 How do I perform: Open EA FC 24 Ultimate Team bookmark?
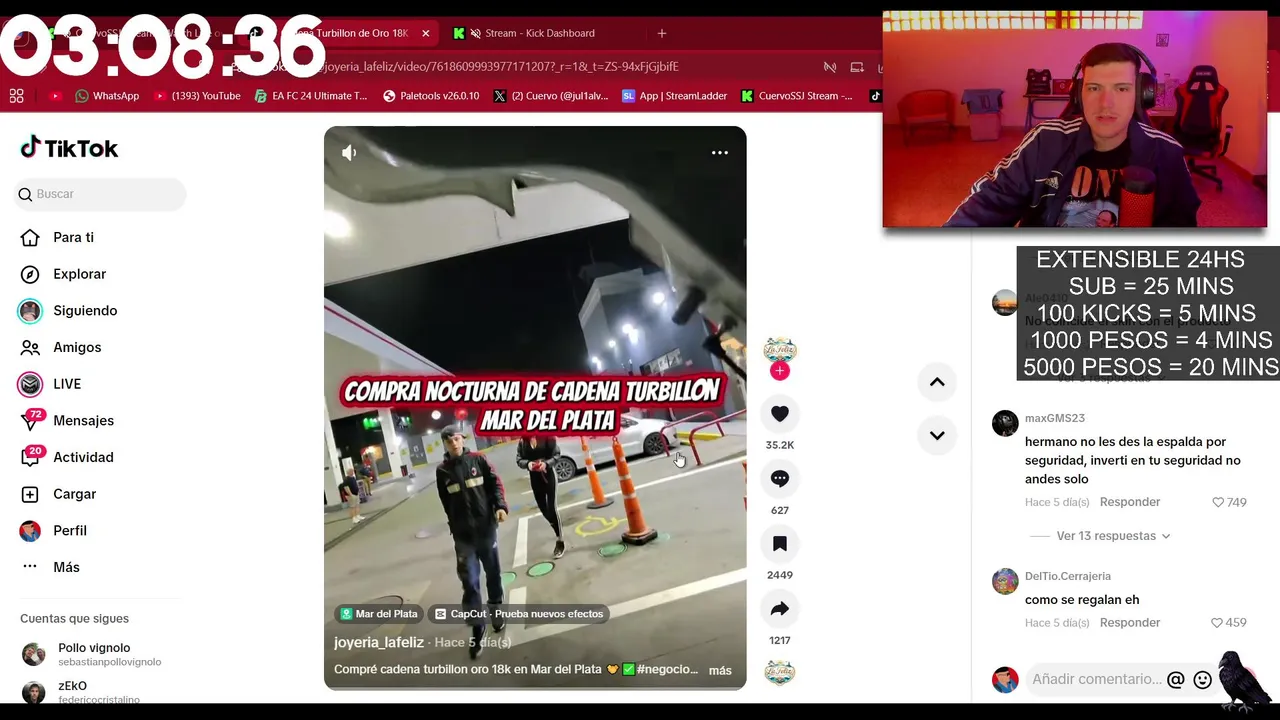(311, 96)
